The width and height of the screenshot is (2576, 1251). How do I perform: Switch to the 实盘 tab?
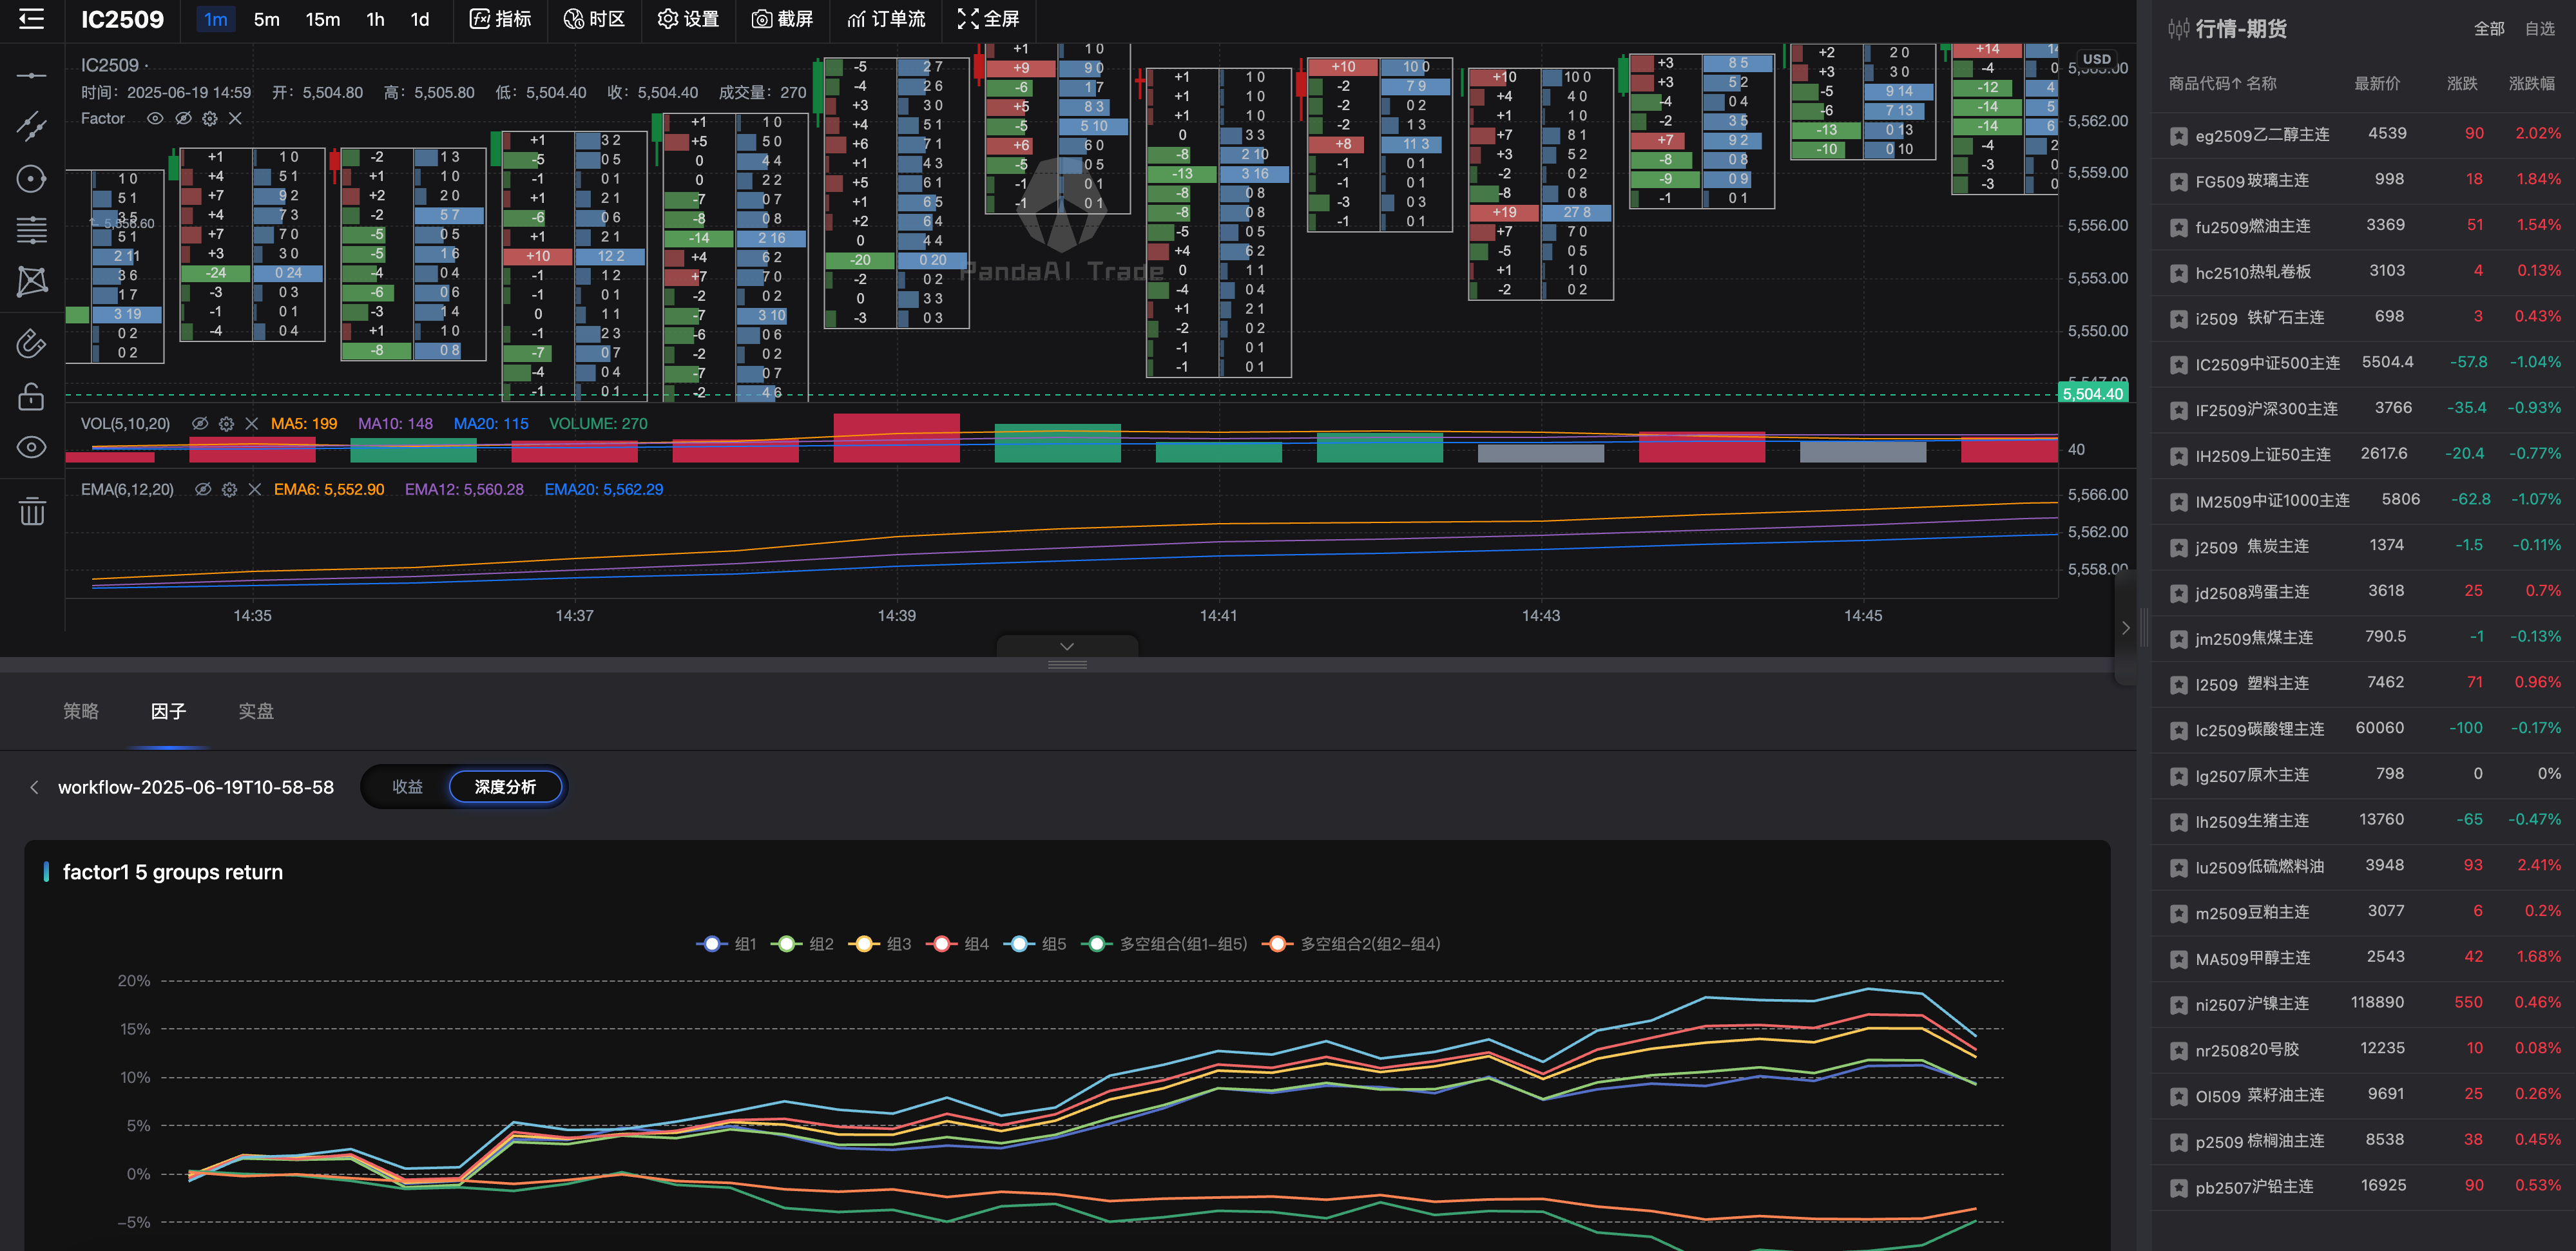(x=256, y=711)
